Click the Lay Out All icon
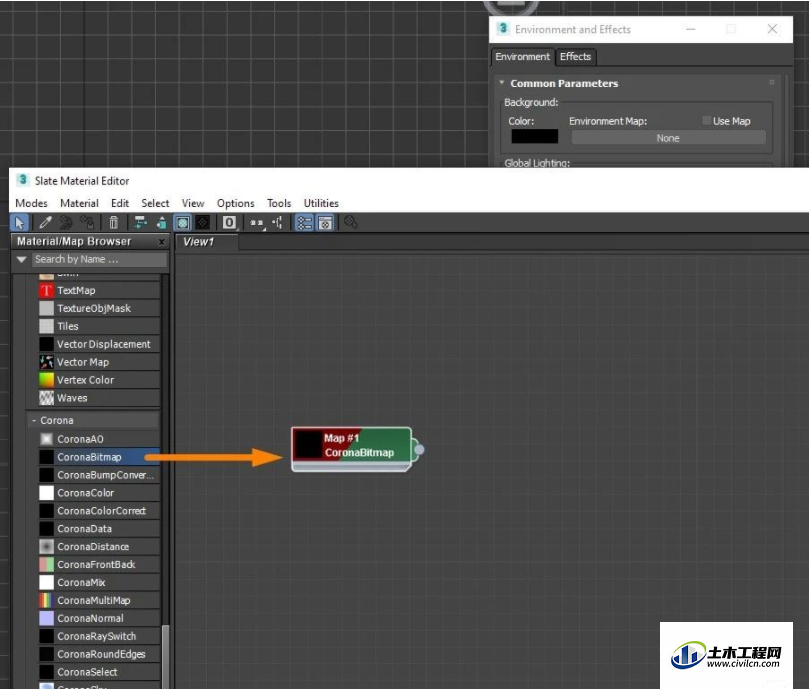This screenshot has width=809, height=689. 256,223
